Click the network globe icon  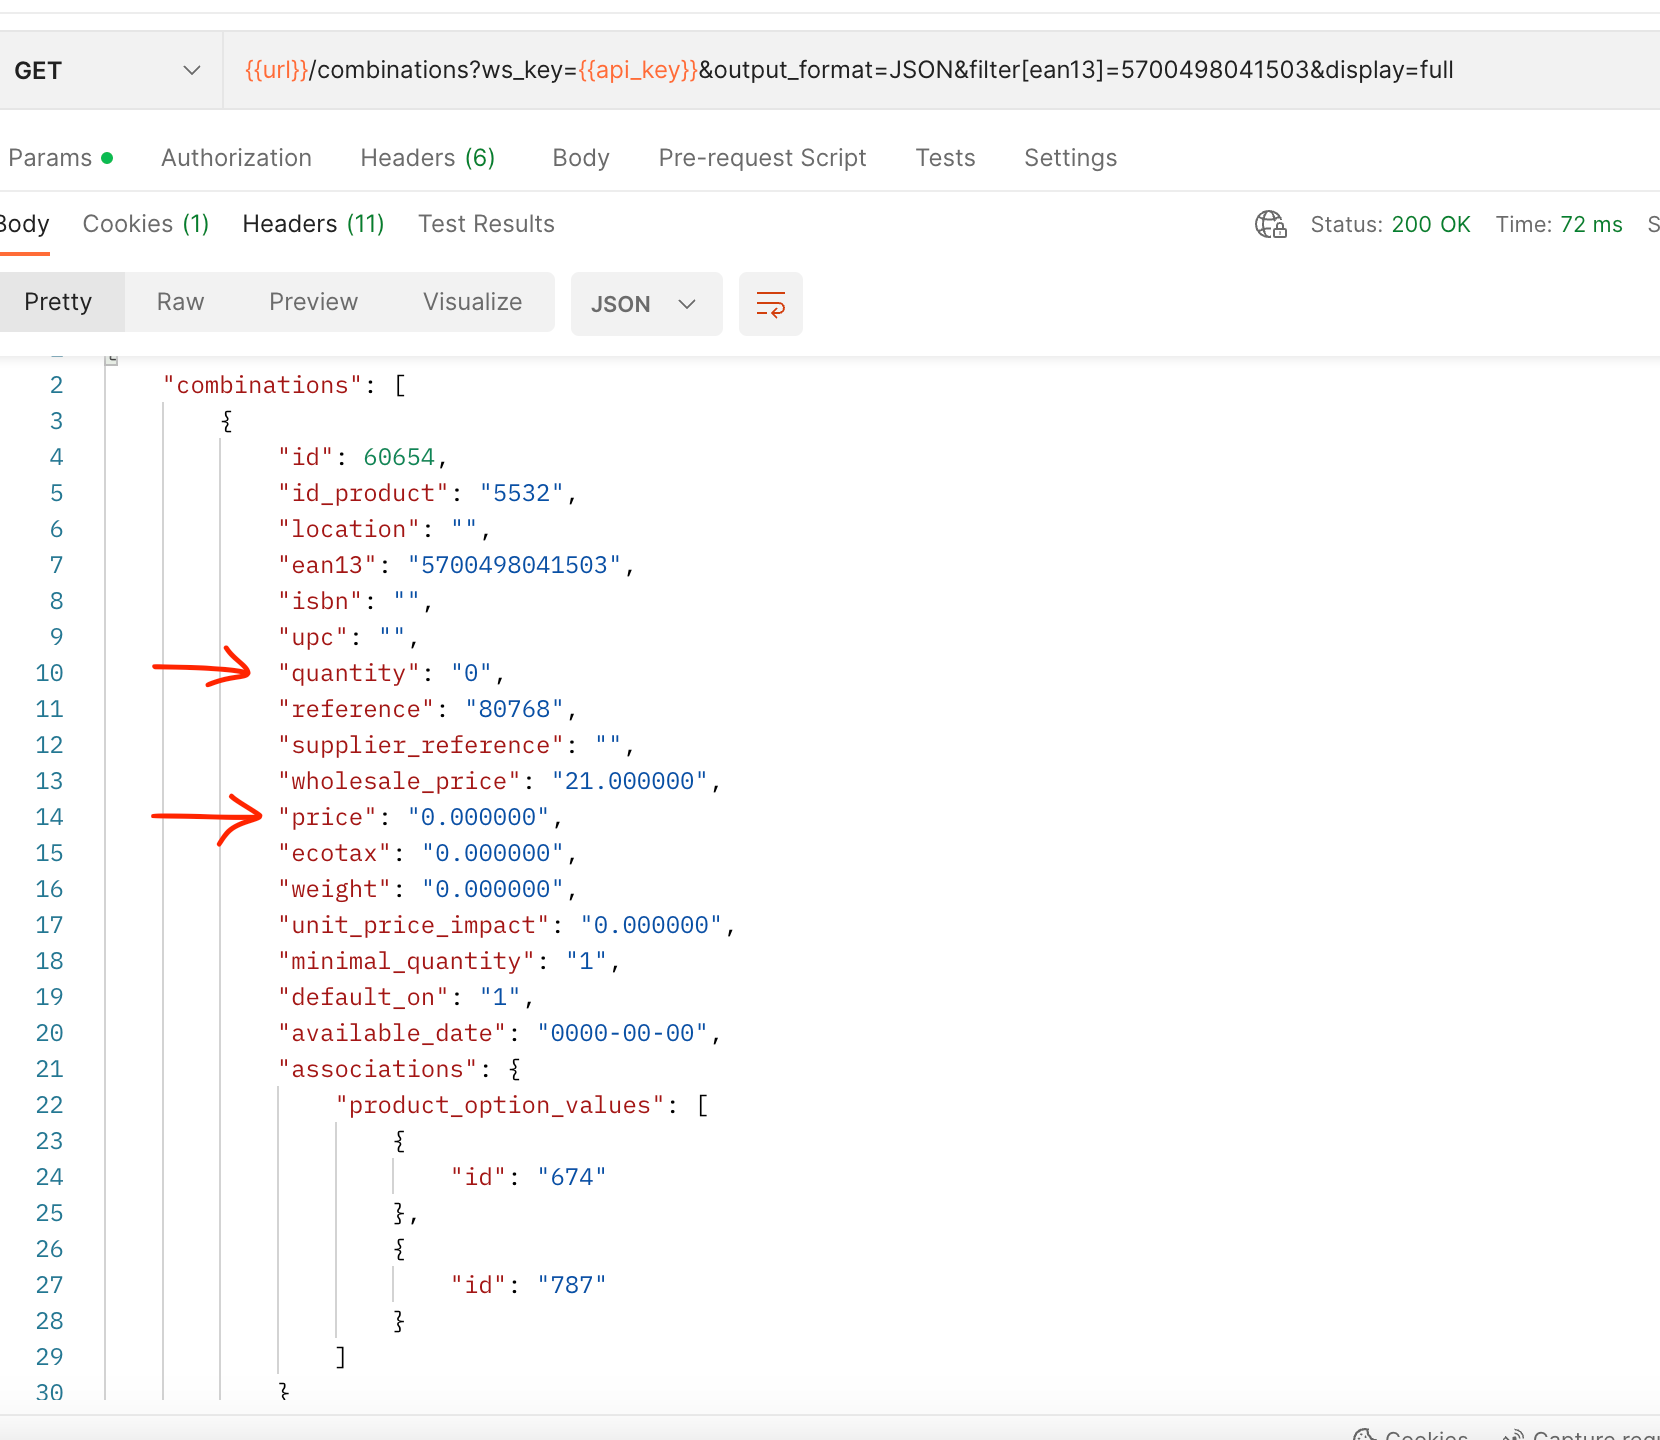tap(1270, 224)
